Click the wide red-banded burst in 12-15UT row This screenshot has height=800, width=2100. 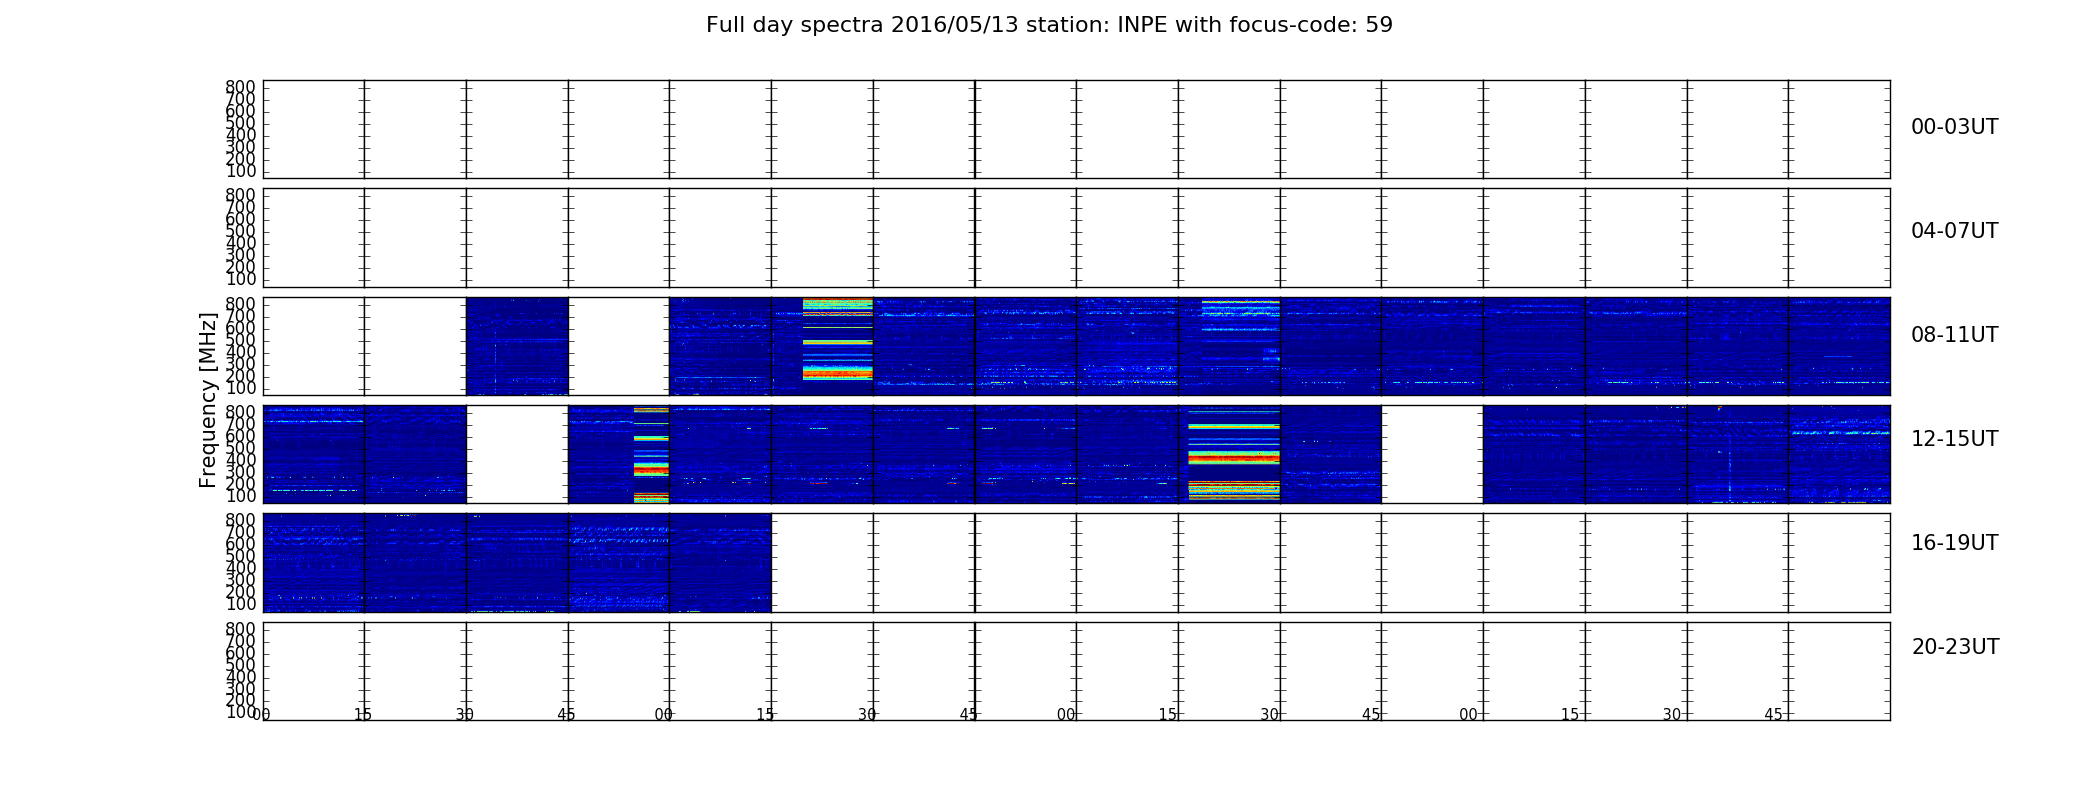pos(1234,454)
